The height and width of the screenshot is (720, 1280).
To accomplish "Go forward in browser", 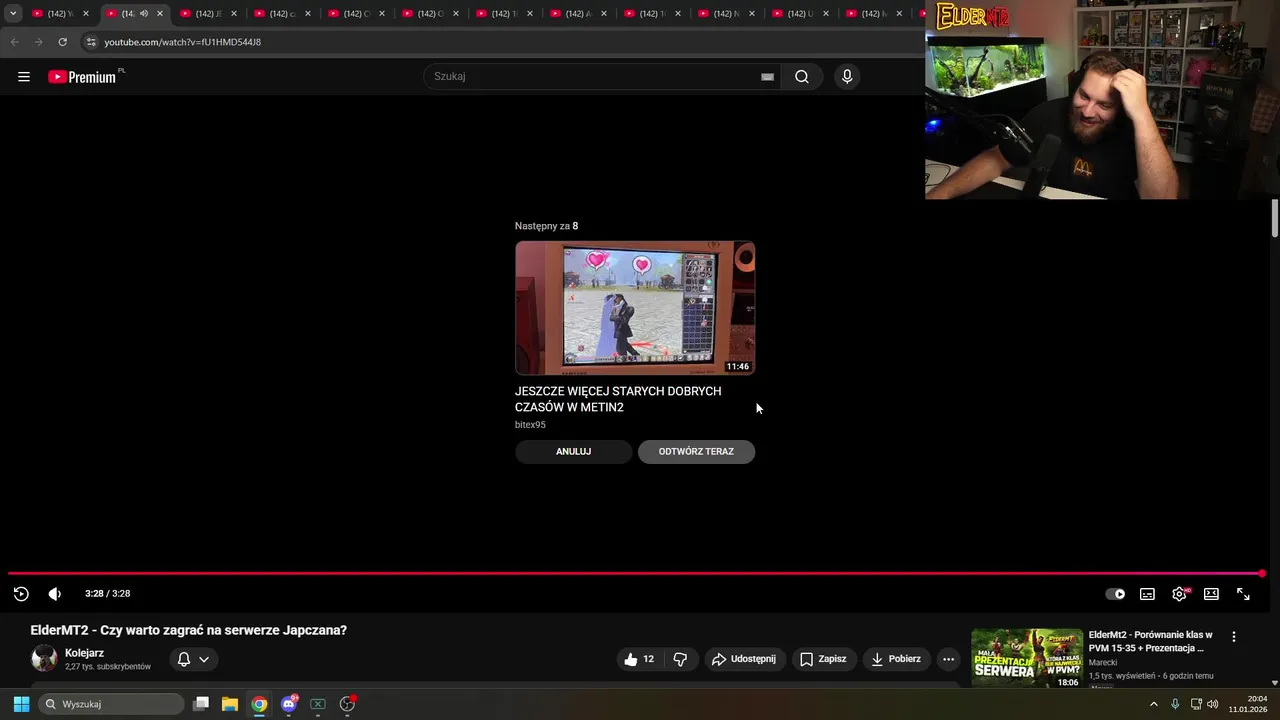I will 39,42.
